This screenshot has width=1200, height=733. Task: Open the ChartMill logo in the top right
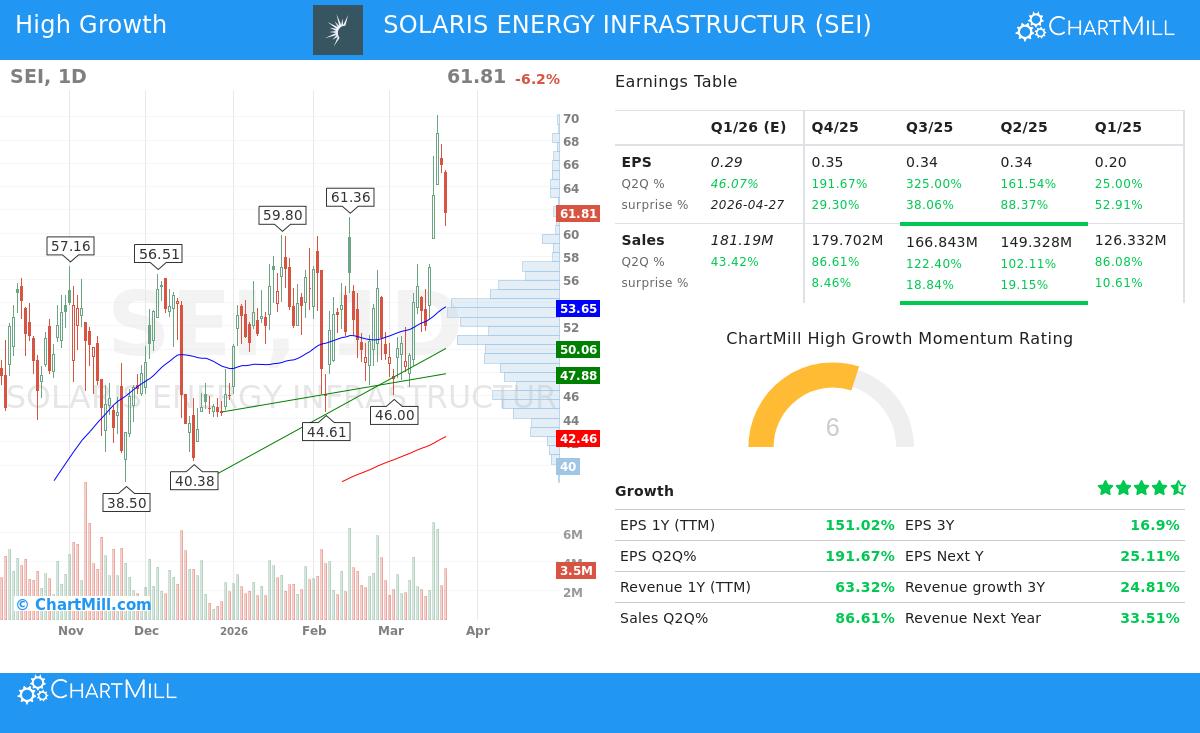pyautogui.click(x=1094, y=27)
